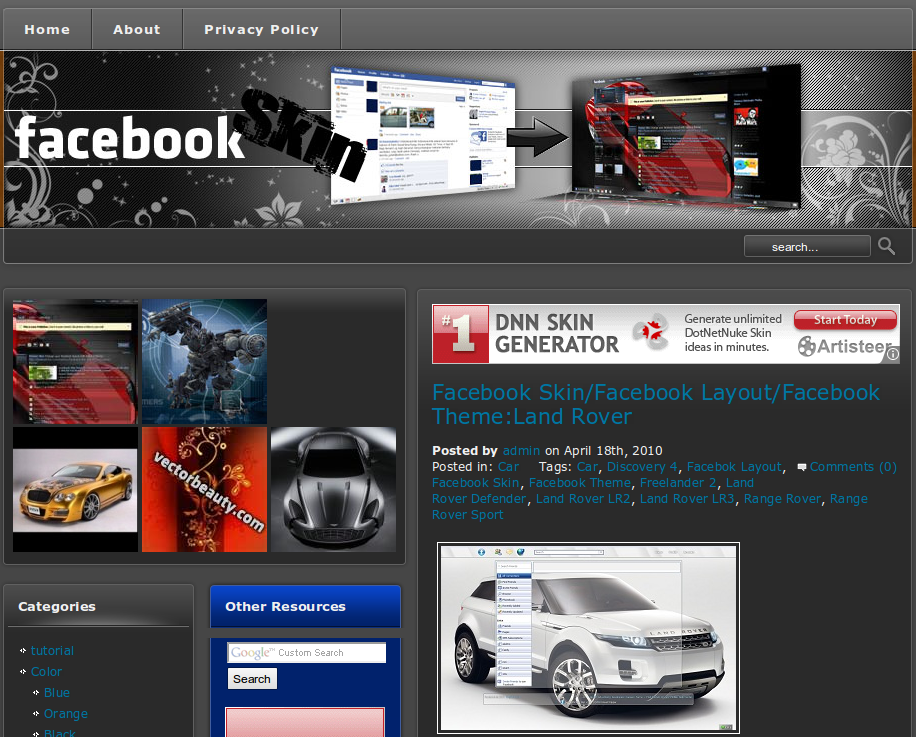Open the silver Aston Martin thumbnail
The height and width of the screenshot is (737, 916).
(x=334, y=489)
